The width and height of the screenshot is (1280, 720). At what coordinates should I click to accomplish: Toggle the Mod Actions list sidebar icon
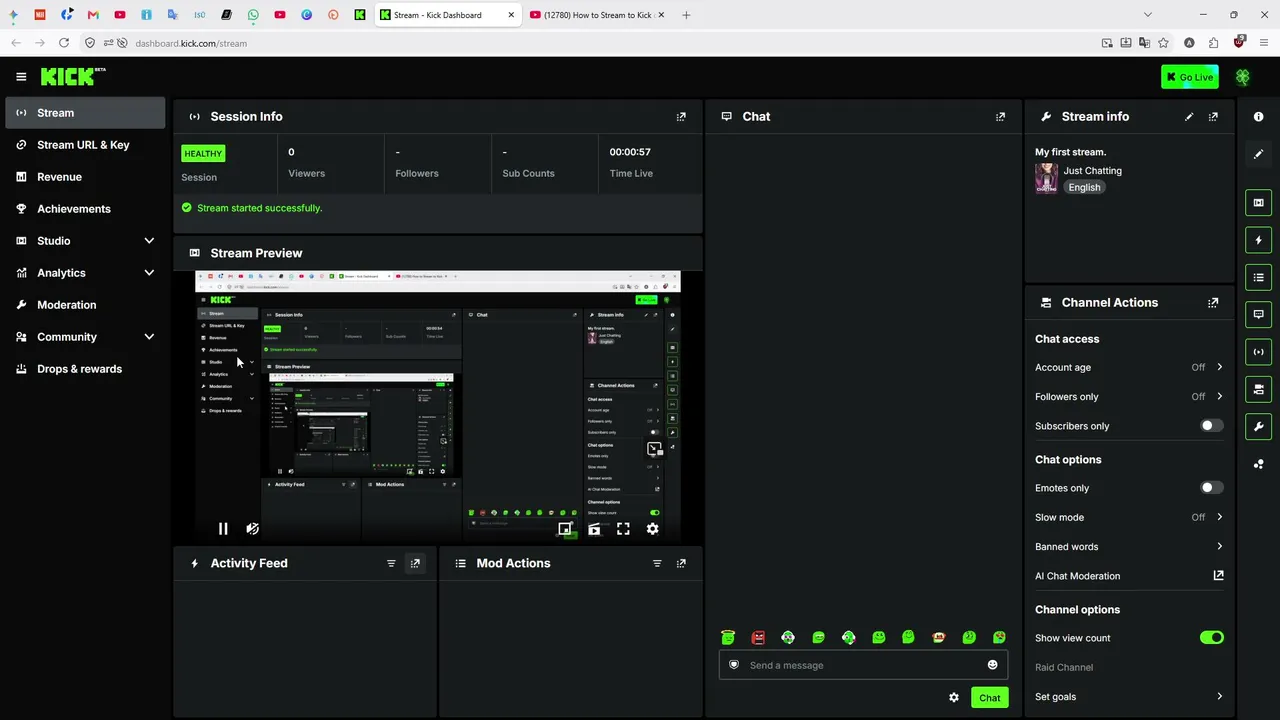(1259, 277)
